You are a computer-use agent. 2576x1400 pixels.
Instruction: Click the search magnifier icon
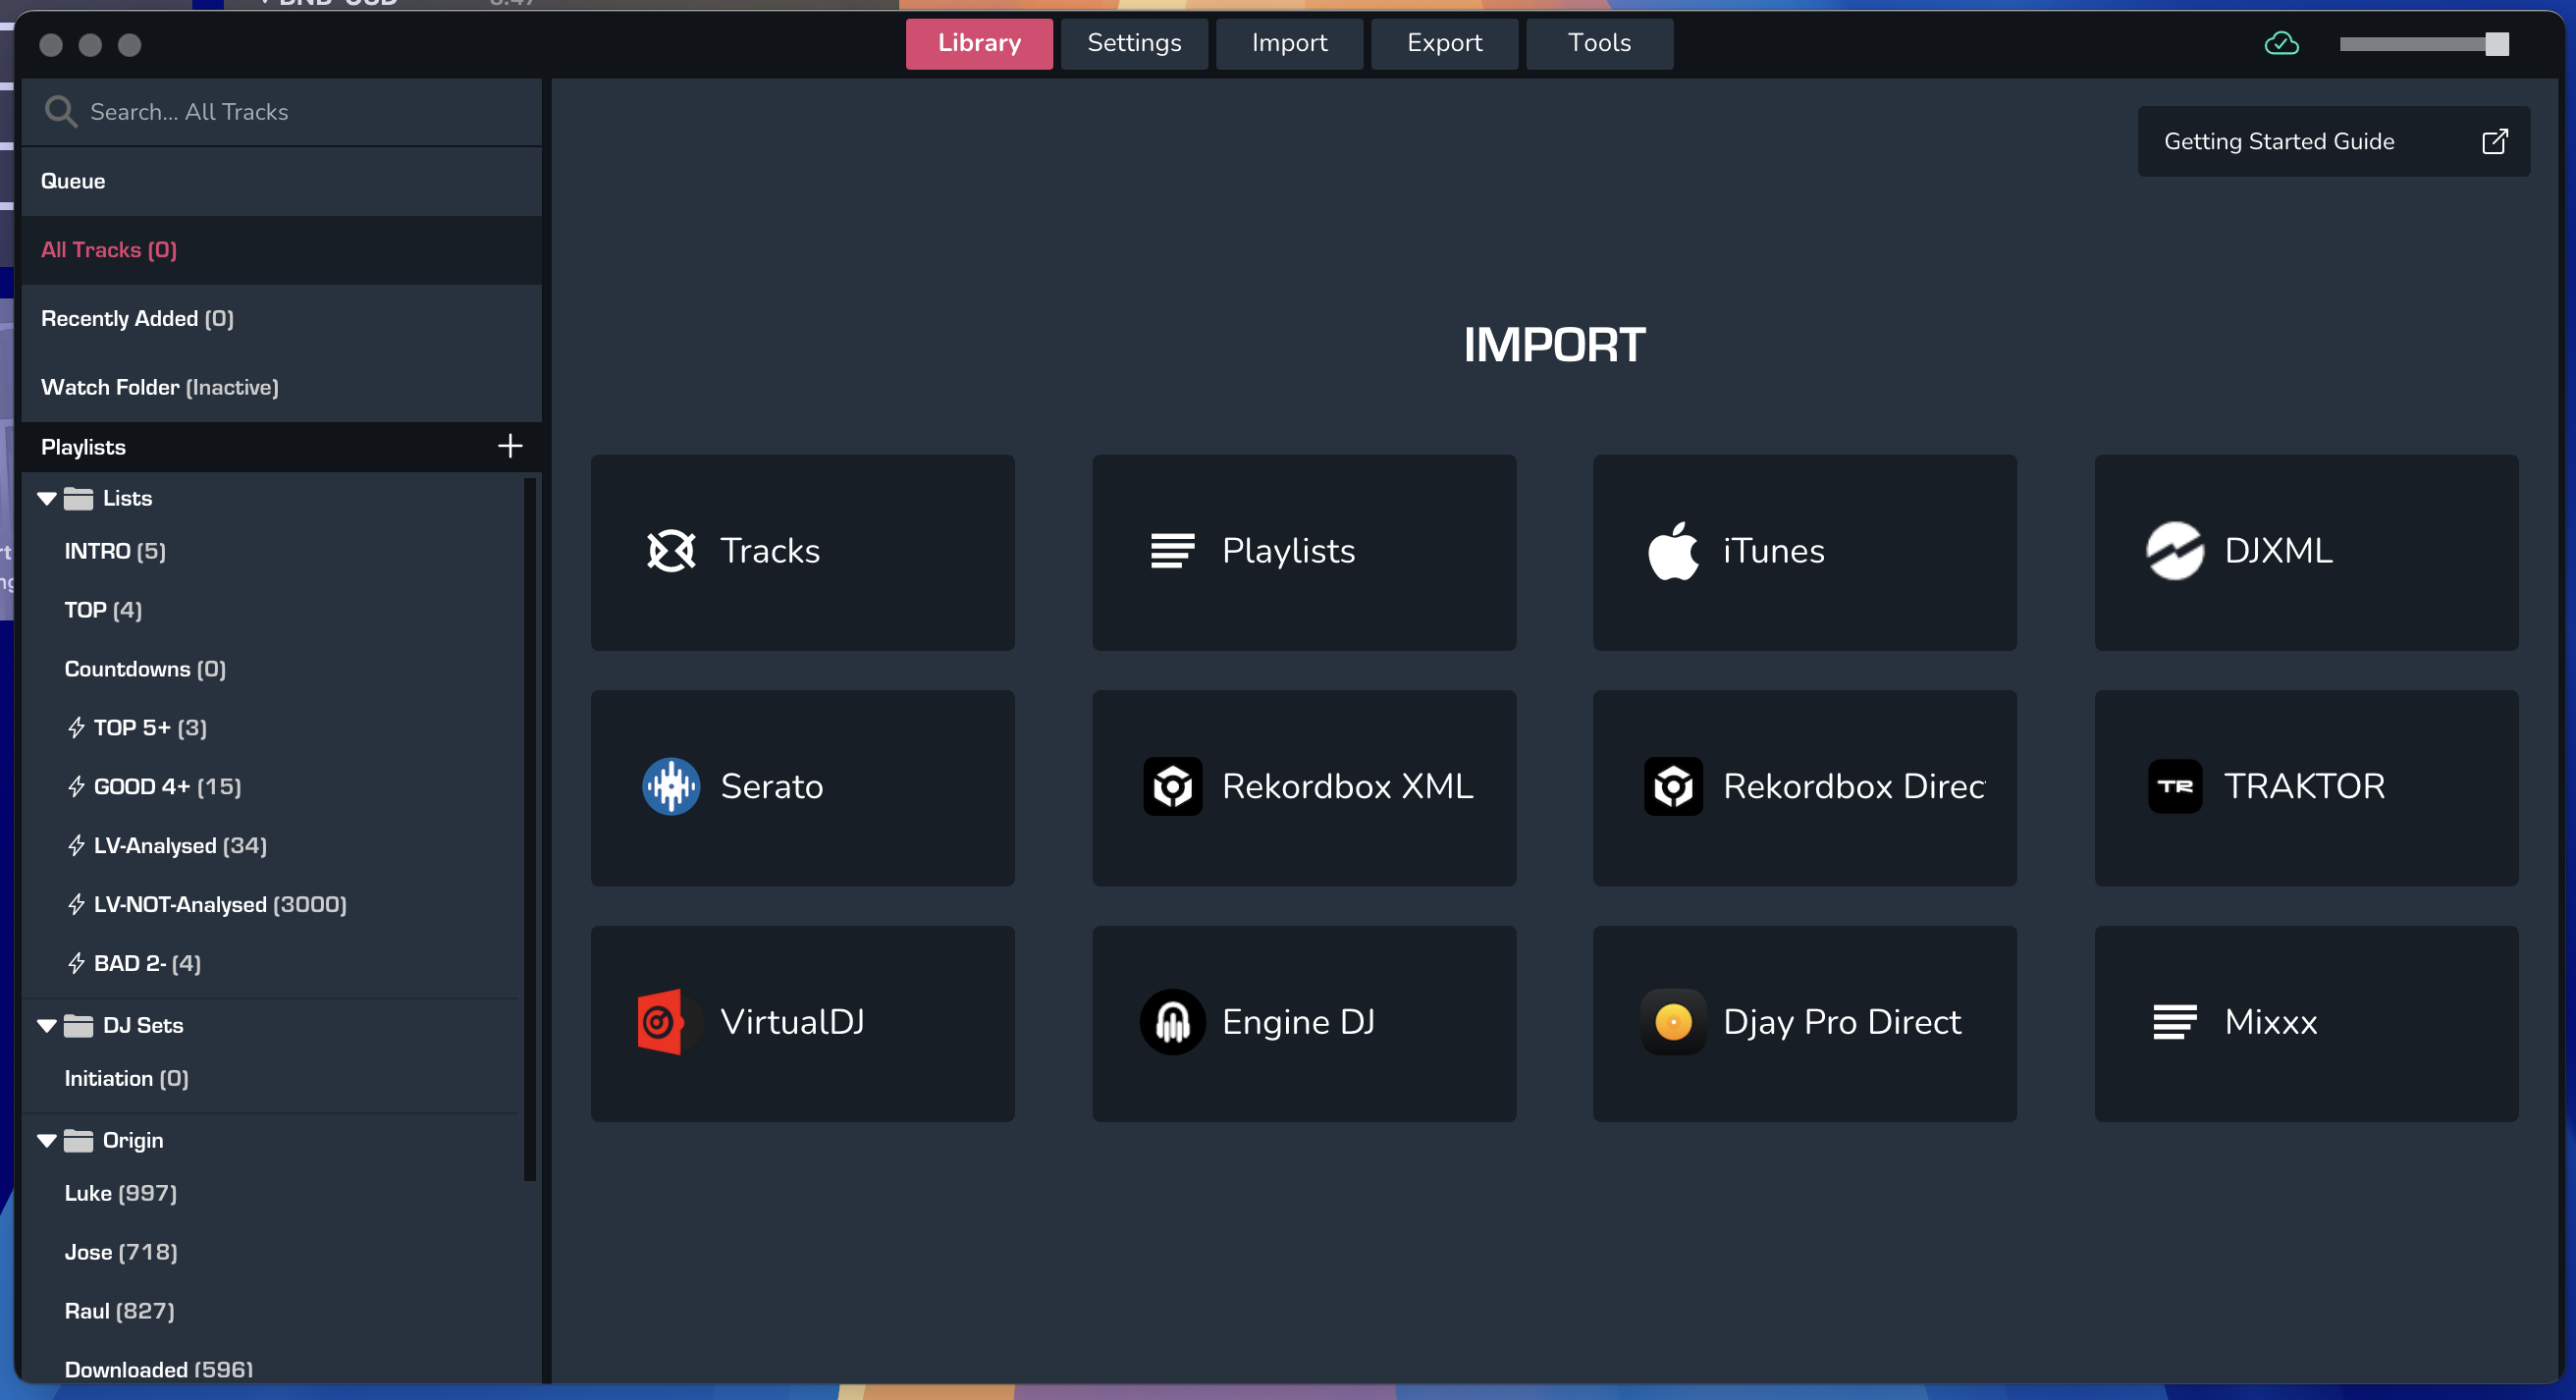point(61,111)
